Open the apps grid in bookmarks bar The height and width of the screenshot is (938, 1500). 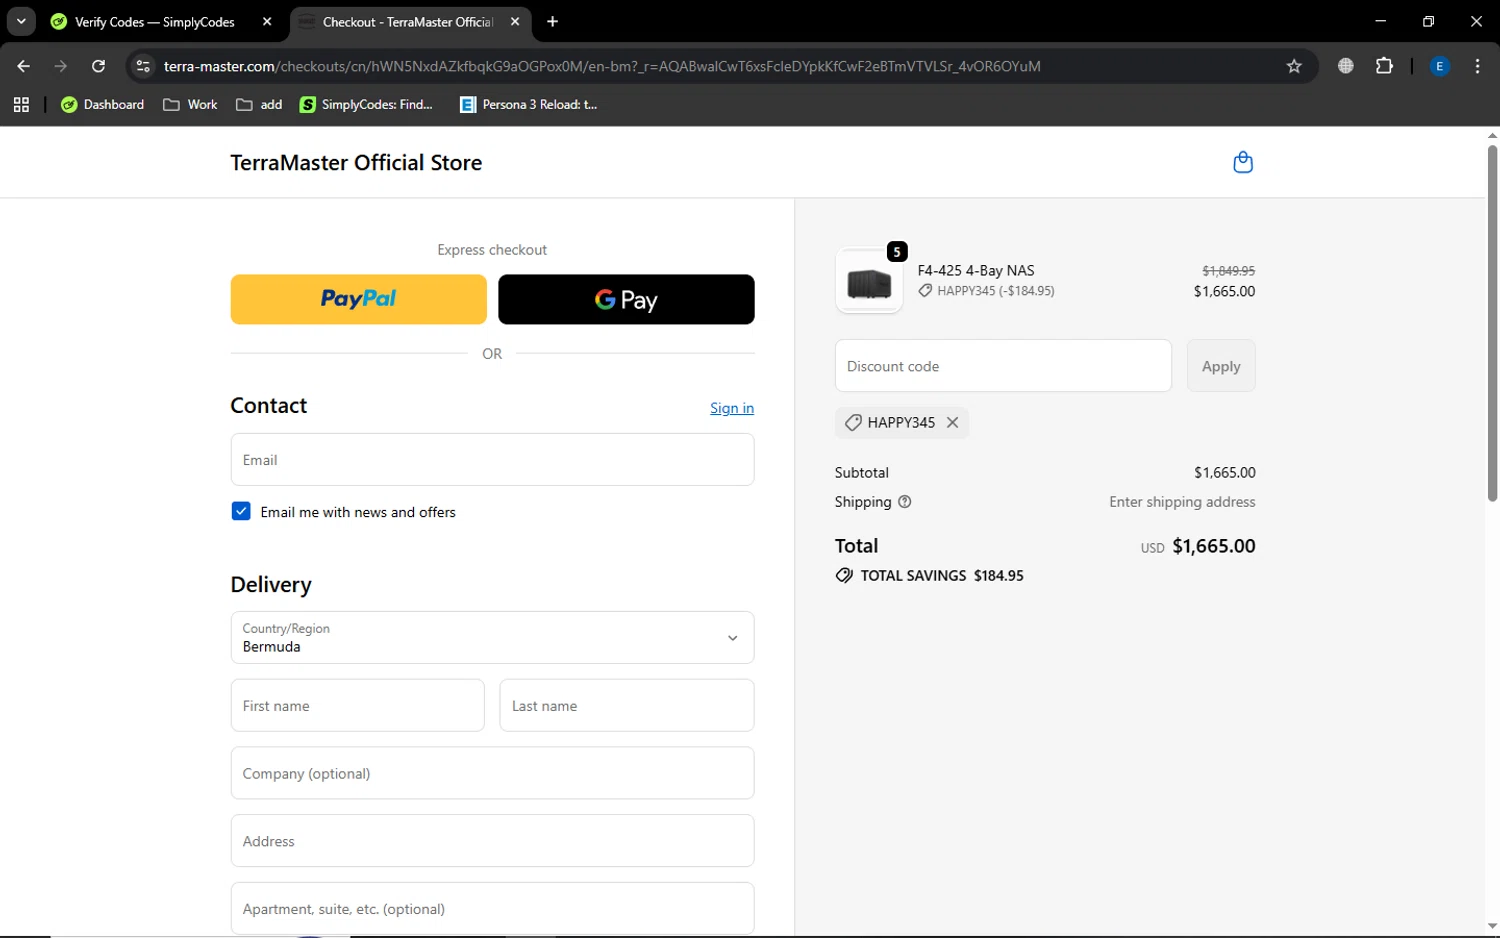click(x=21, y=104)
